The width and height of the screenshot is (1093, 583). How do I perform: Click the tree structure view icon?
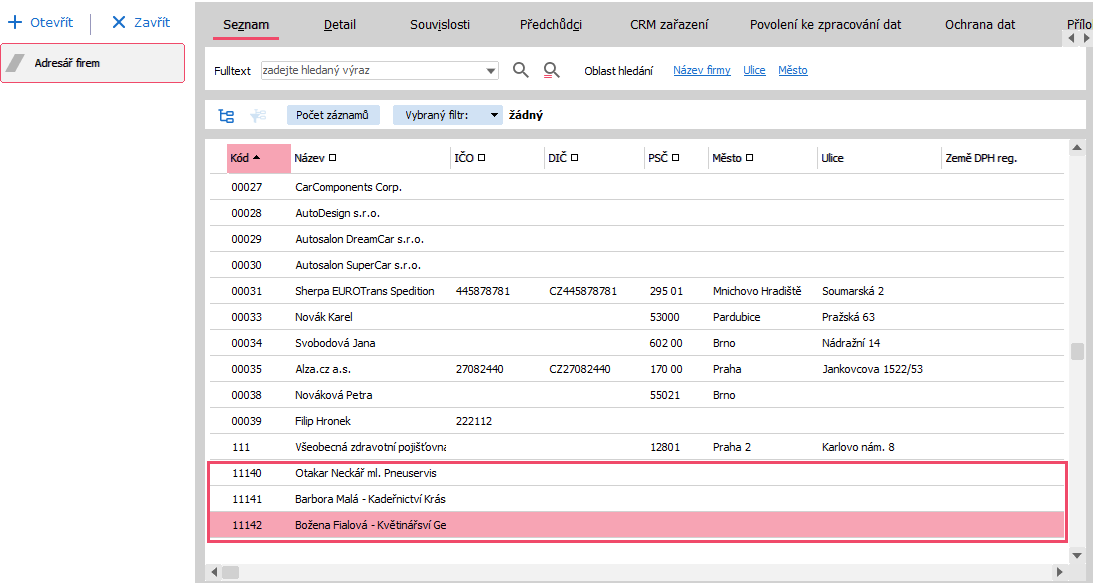click(x=227, y=116)
